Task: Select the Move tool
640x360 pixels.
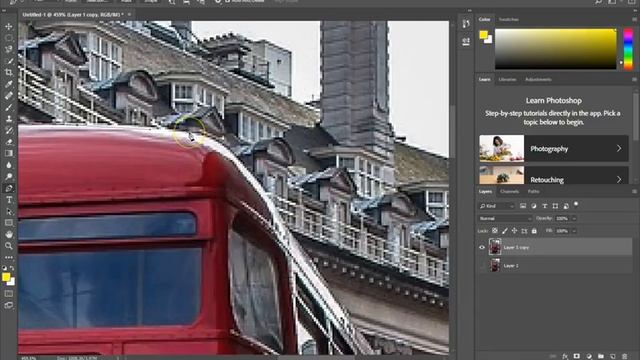Action: (x=9, y=27)
